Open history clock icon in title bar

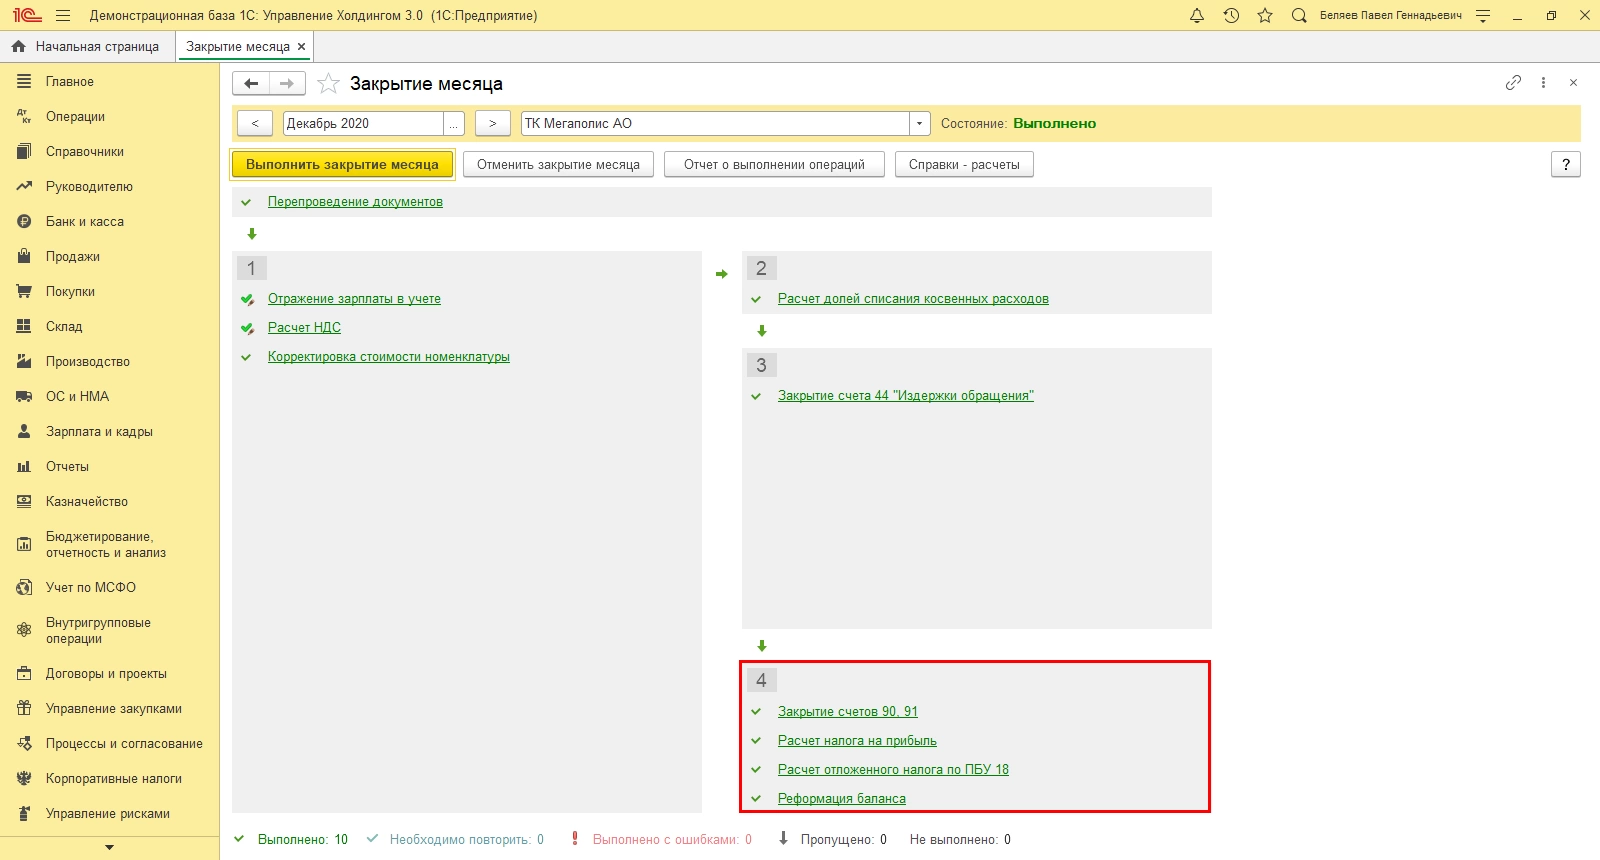point(1231,16)
